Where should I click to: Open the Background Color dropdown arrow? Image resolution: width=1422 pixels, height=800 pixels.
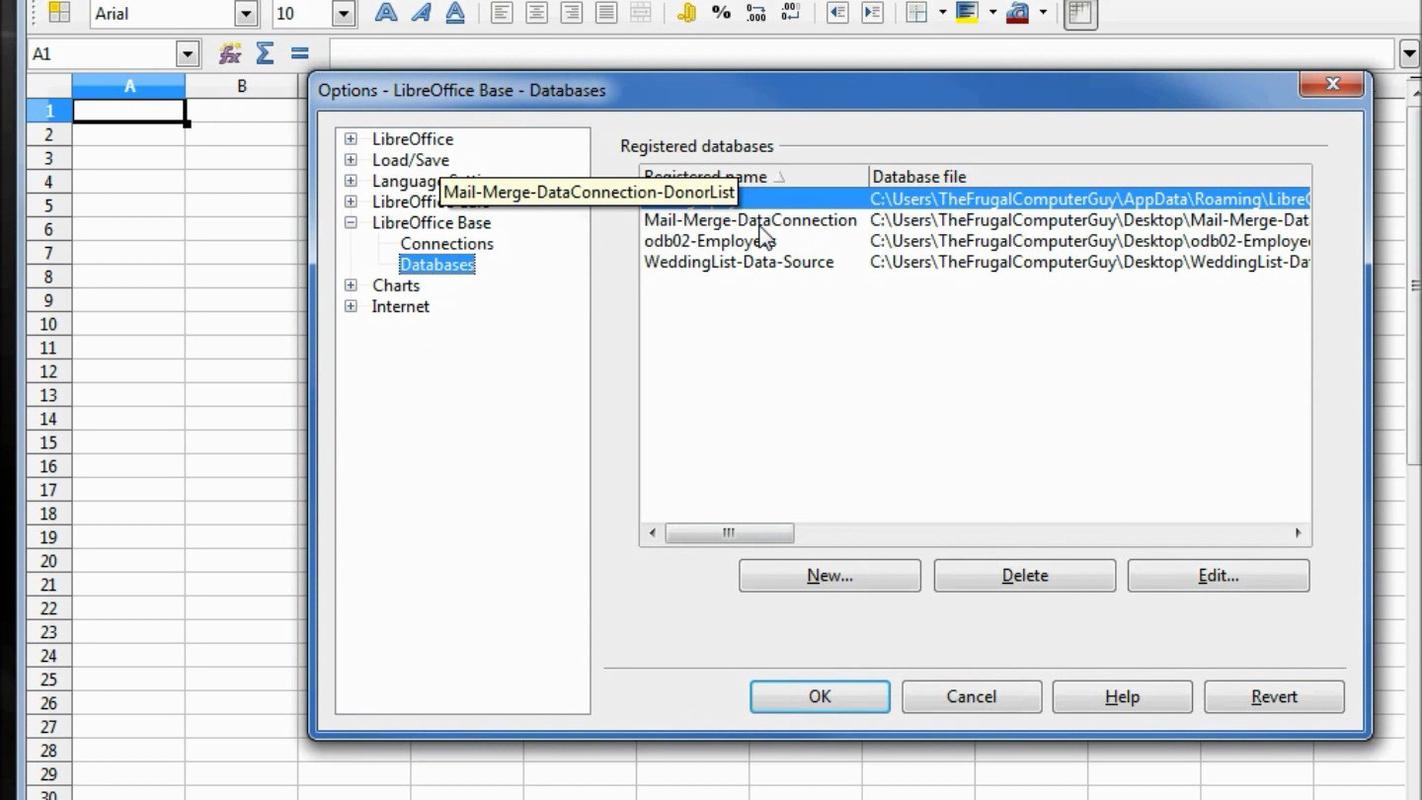click(x=992, y=13)
